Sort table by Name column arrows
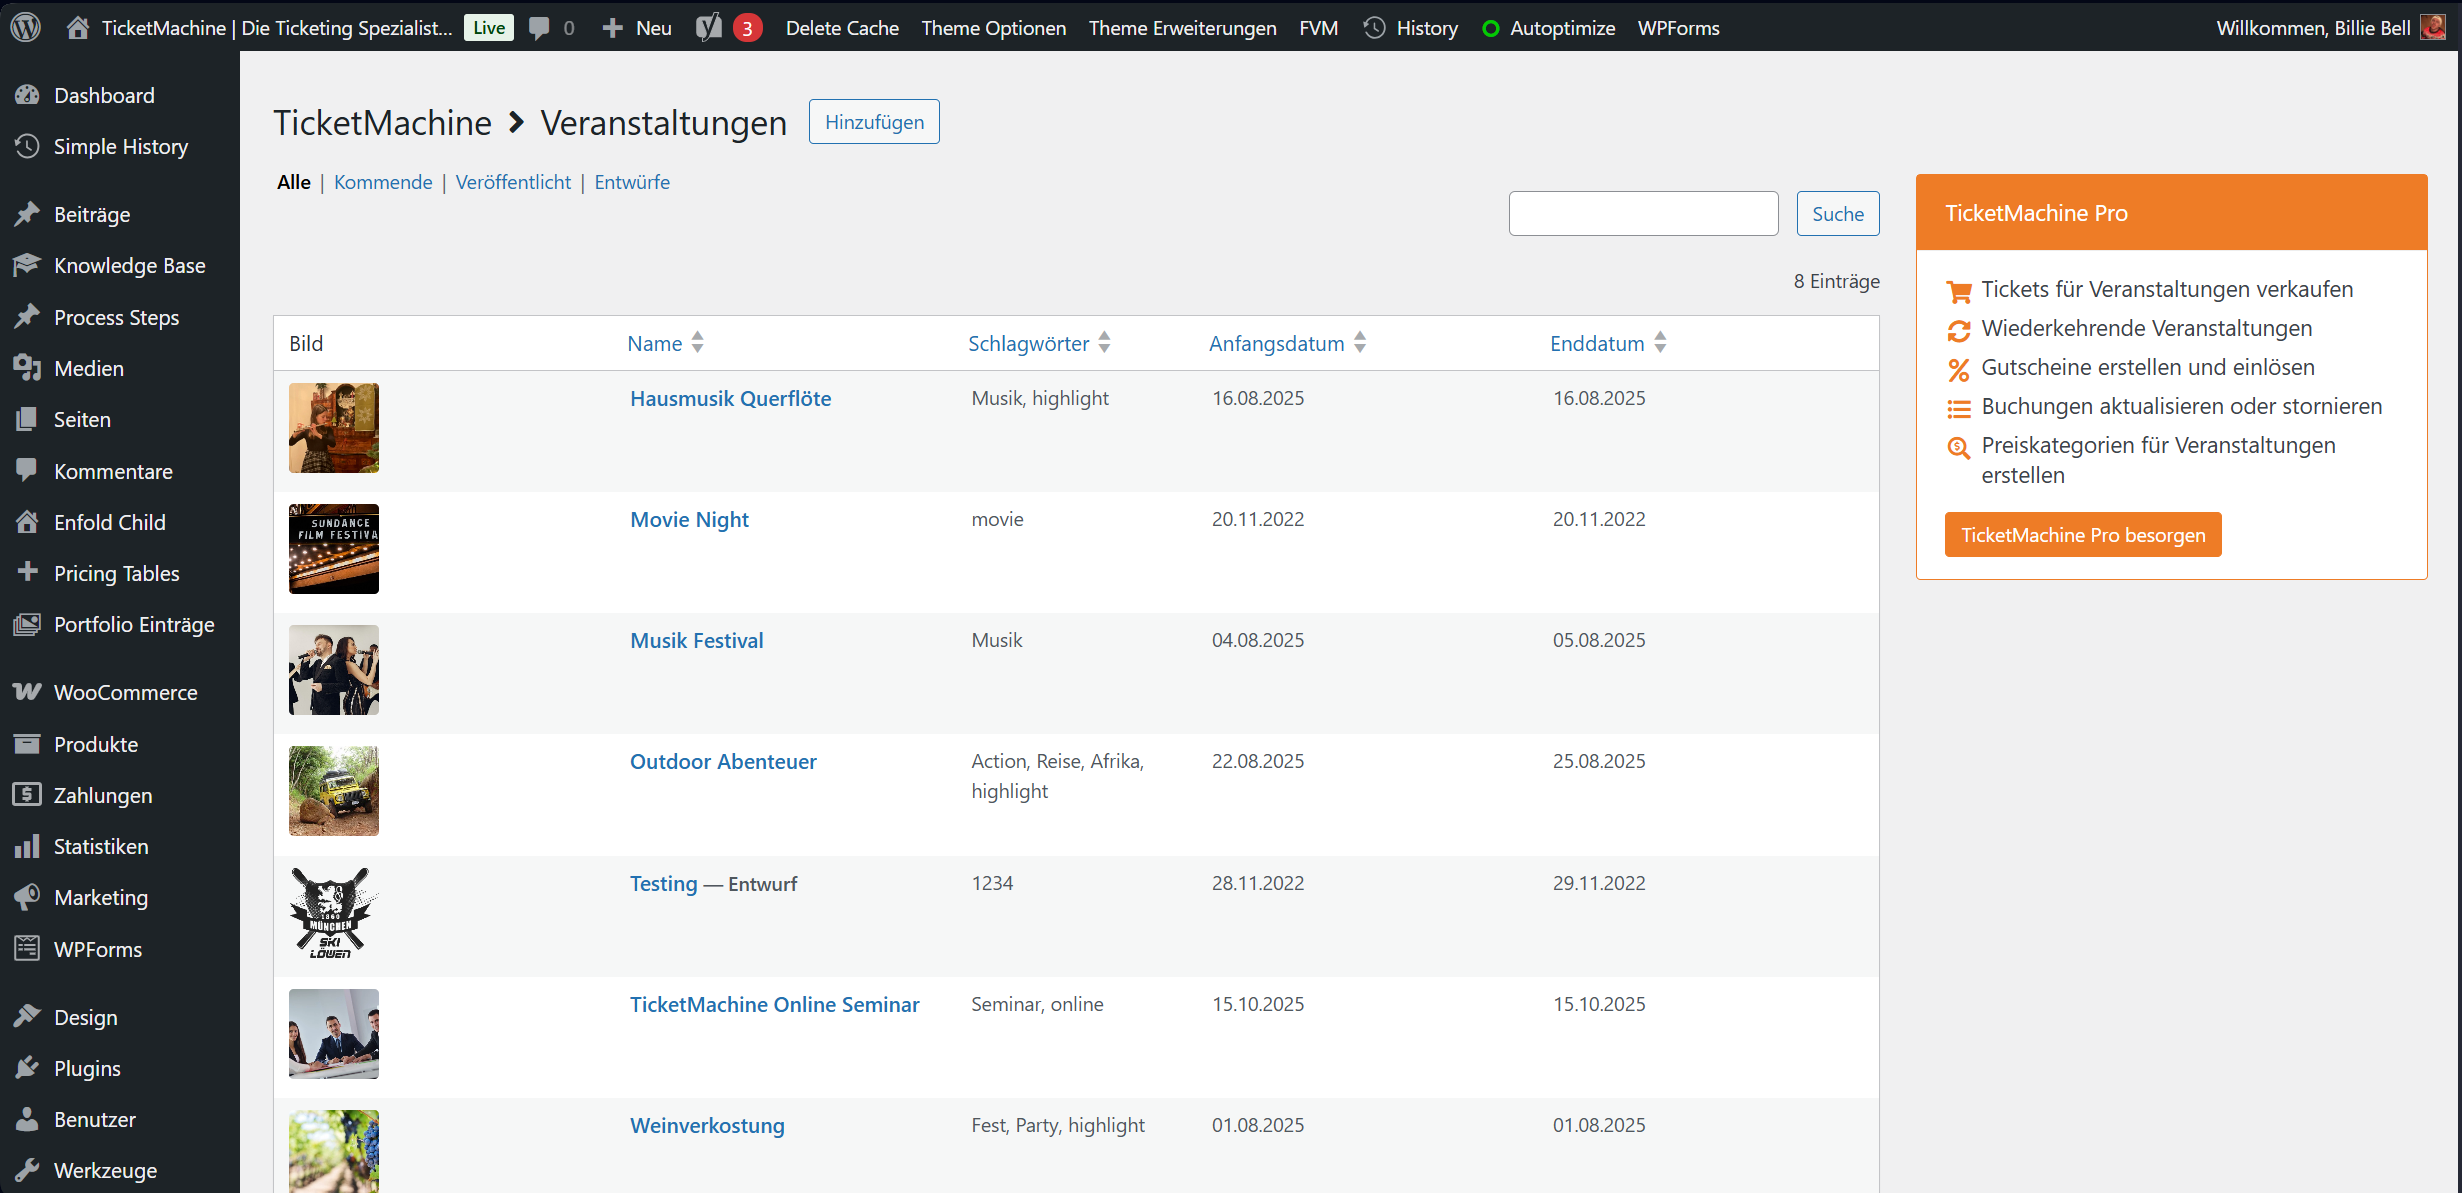This screenshot has height=1193, width=2462. point(697,343)
